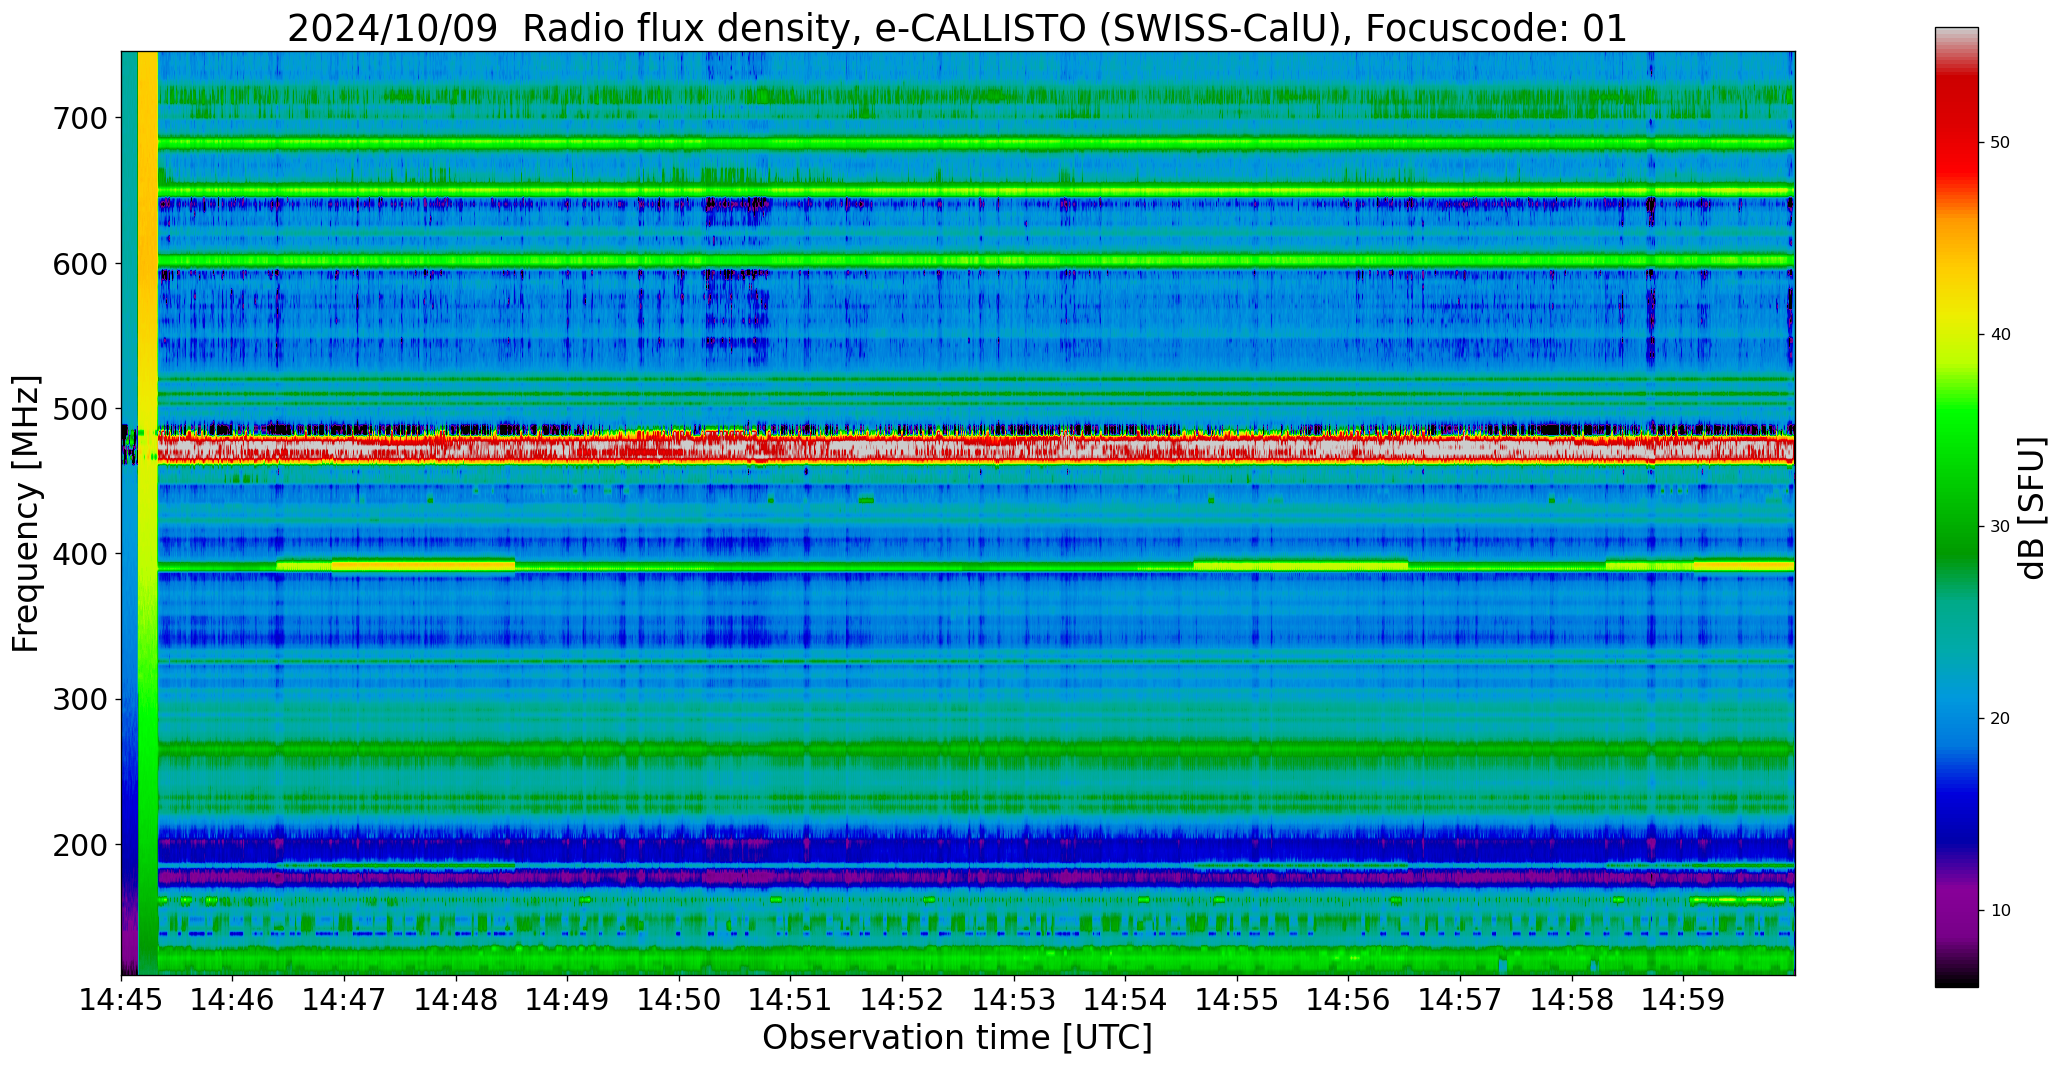Click the 14:53 time tick label
This screenshot has height=1067, width=2062.
click(x=1014, y=999)
